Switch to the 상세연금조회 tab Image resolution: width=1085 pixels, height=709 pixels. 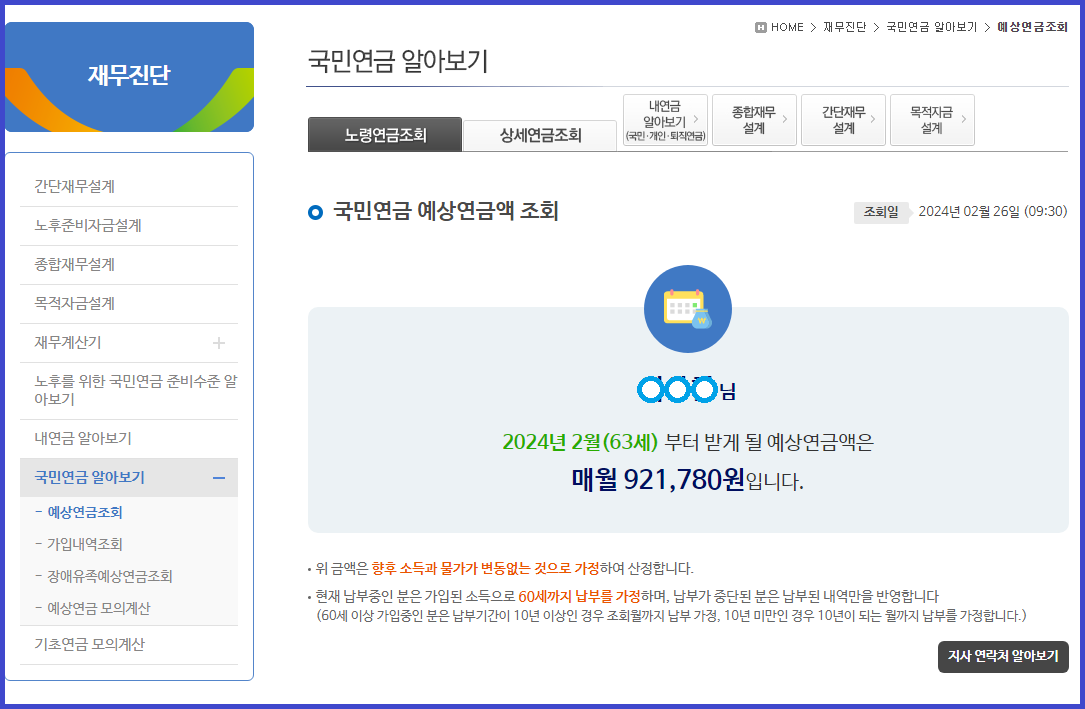click(541, 135)
